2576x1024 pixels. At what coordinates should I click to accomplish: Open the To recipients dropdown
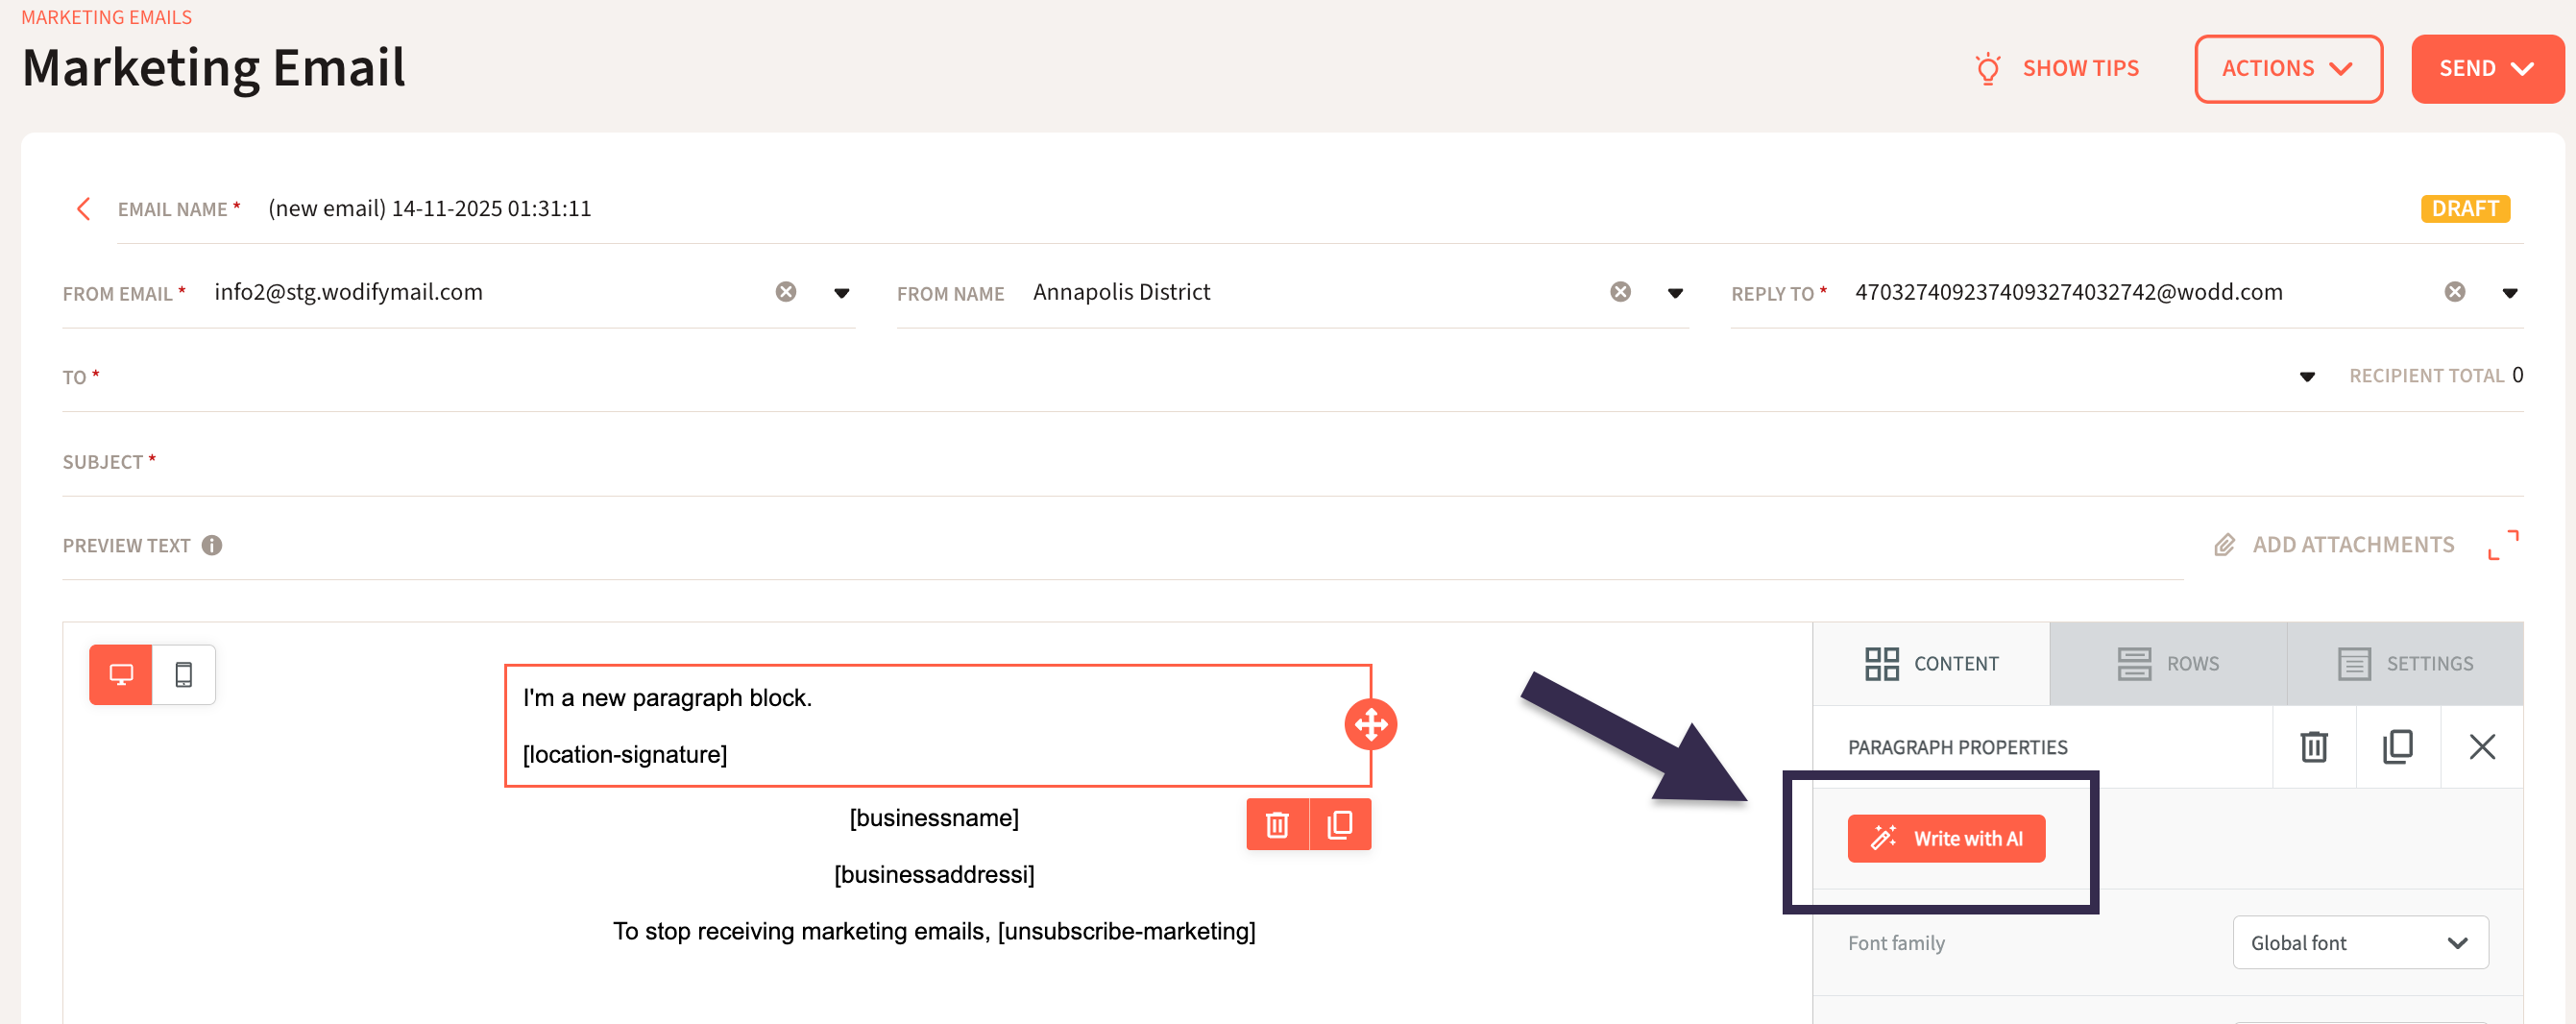(x=2307, y=377)
